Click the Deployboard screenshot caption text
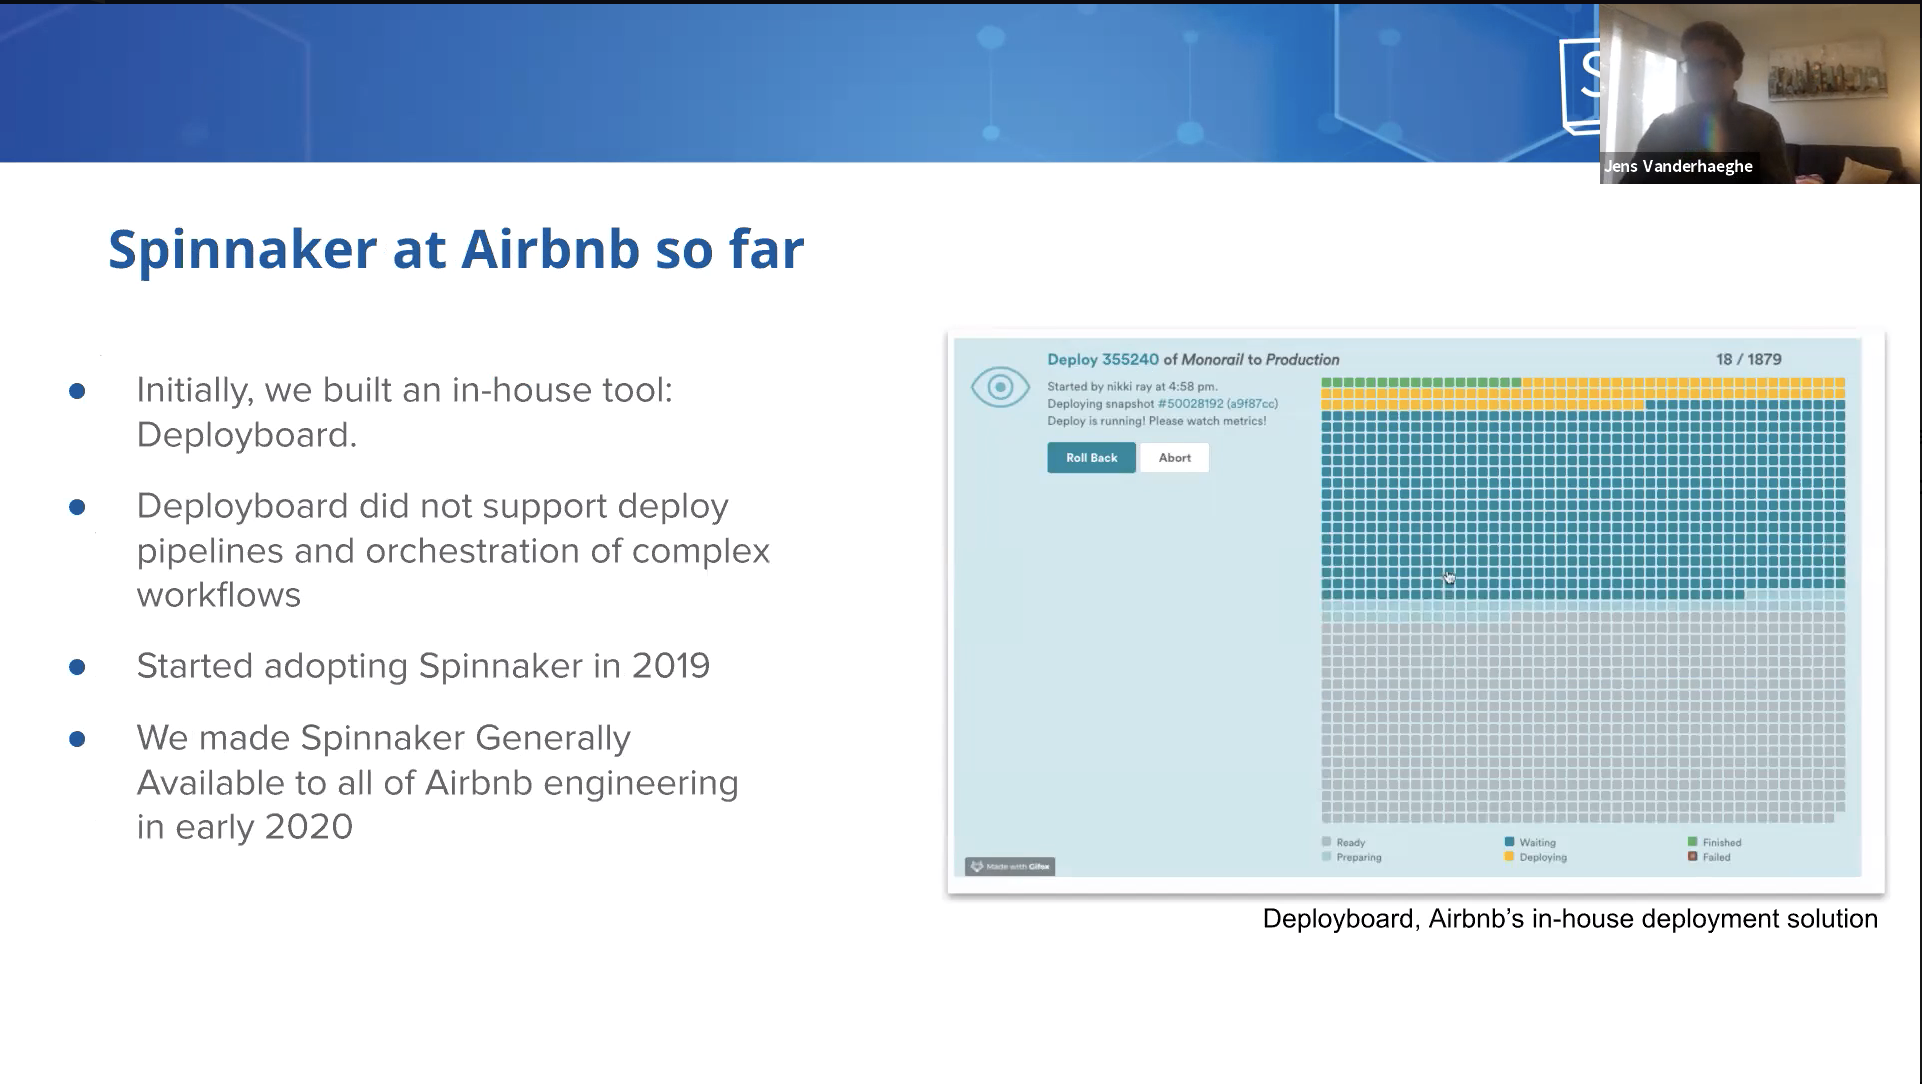Viewport: 1922px width, 1084px height. (x=1570, y=919)
